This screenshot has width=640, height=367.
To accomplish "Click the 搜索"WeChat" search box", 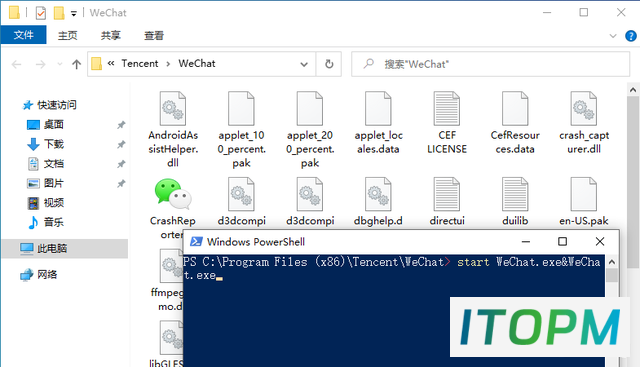I will (491, 64).
